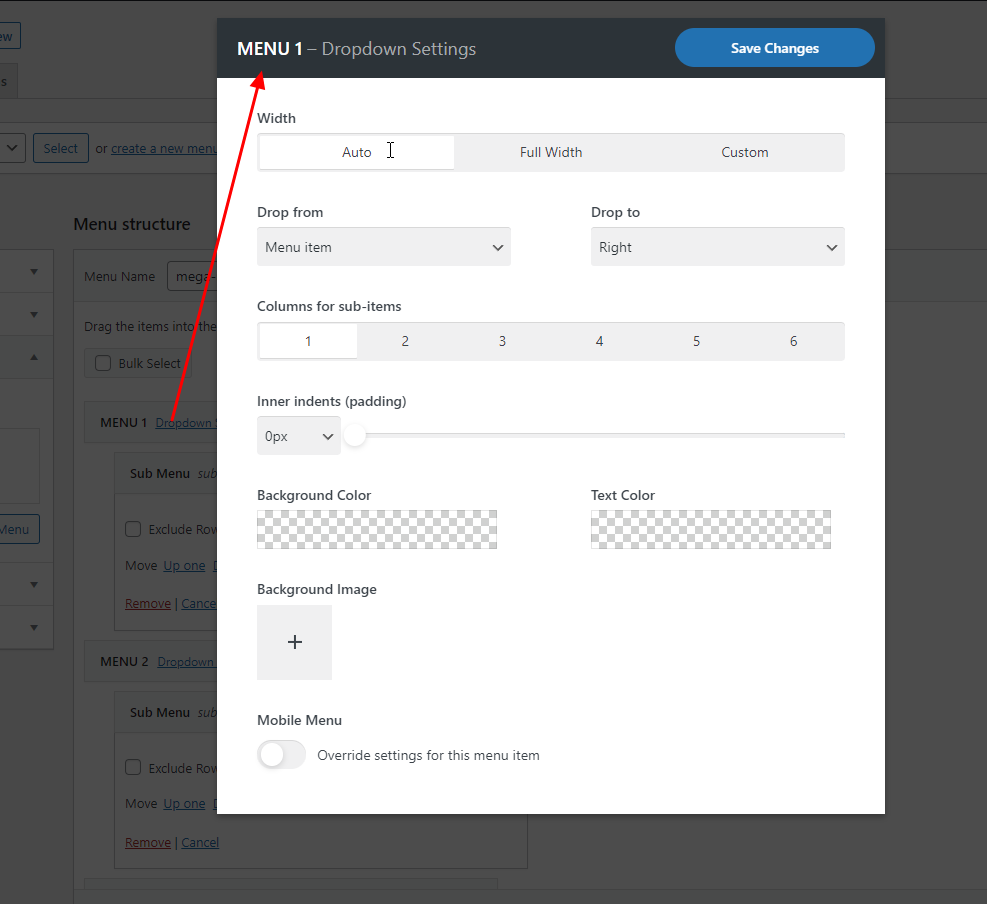
Task: Choose 3 columns for sub-items
Action: tap(502, 341)
